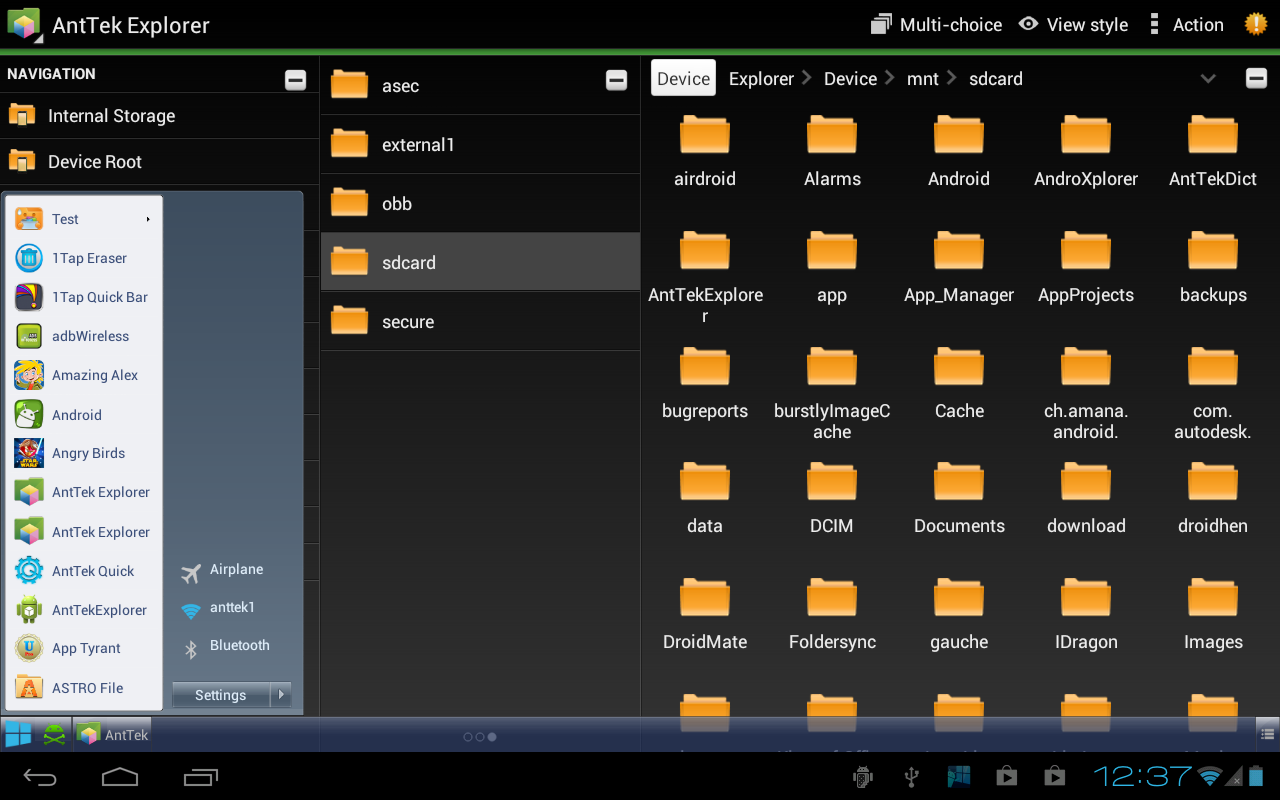Collapse the folder list panel beside asec
This screenshot has width=1280, height=800.
[x=616, y=80]
